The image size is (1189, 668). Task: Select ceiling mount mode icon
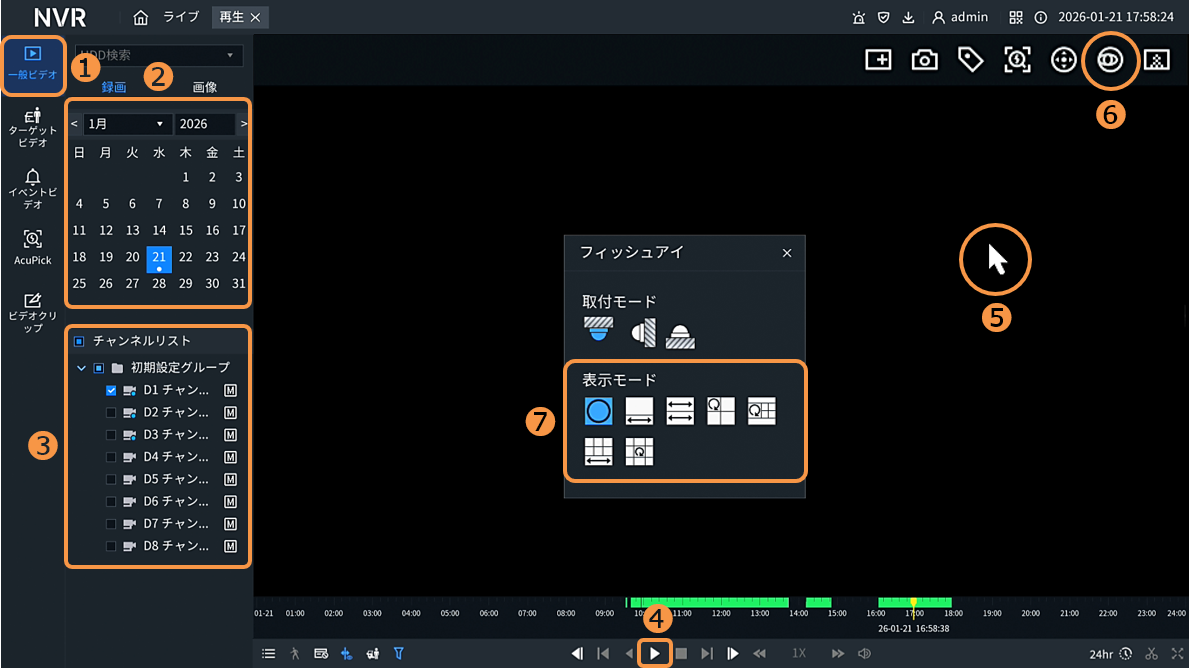click(597, 330)
